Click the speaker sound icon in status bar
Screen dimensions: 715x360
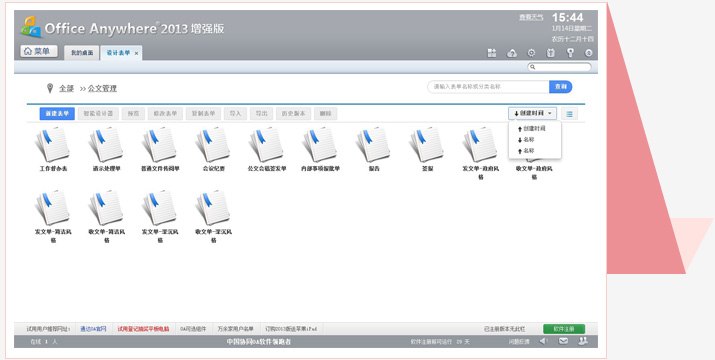(x=543, y=341)
